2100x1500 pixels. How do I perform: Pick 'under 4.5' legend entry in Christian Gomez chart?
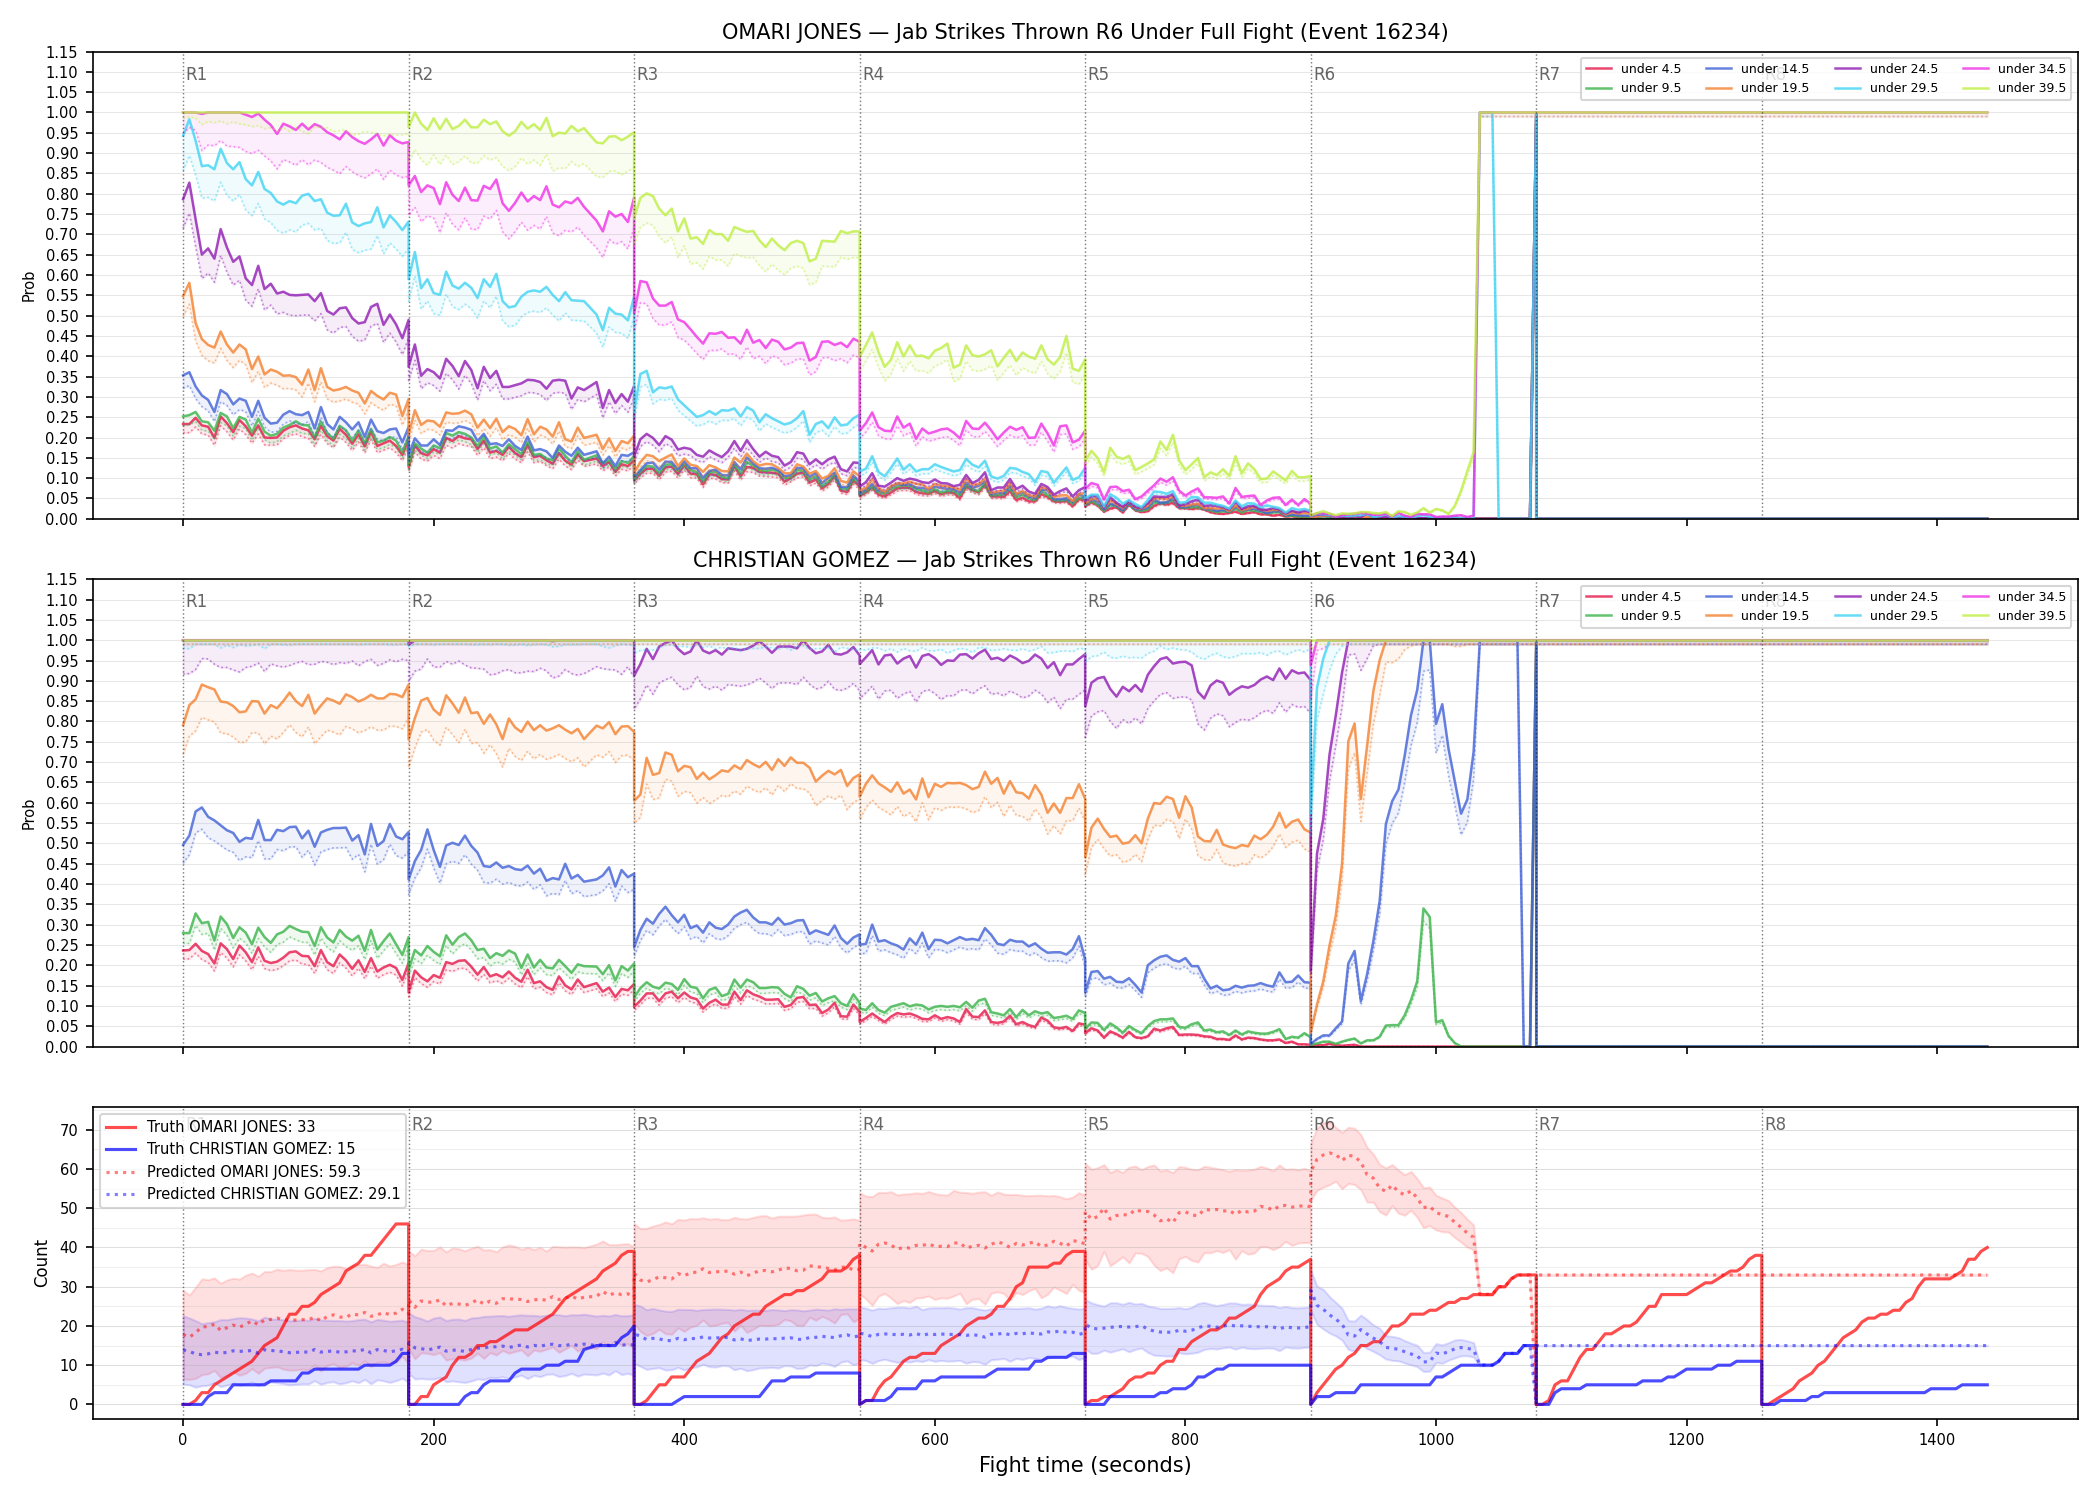pyautogui.click(x=1634, y=597)
